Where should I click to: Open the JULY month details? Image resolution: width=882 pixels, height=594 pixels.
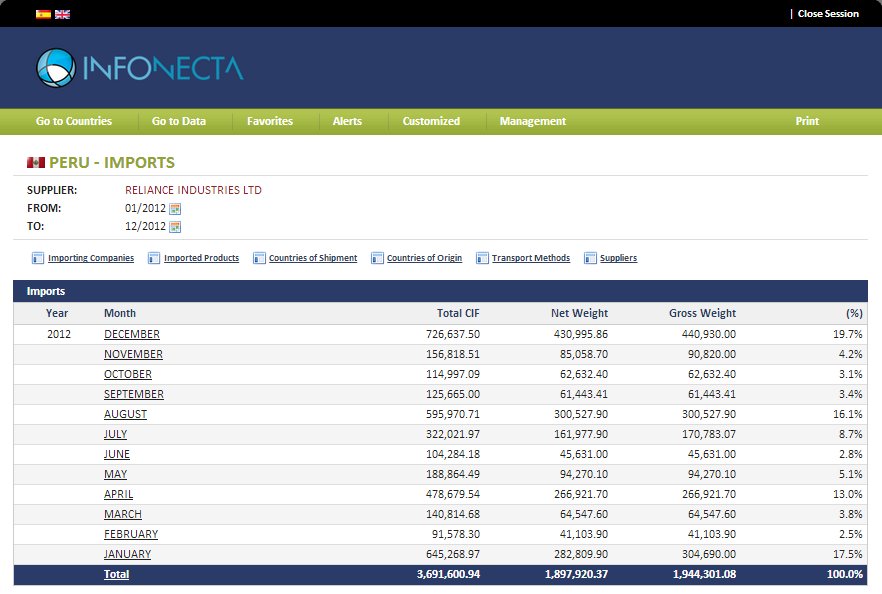click(115, 434)
